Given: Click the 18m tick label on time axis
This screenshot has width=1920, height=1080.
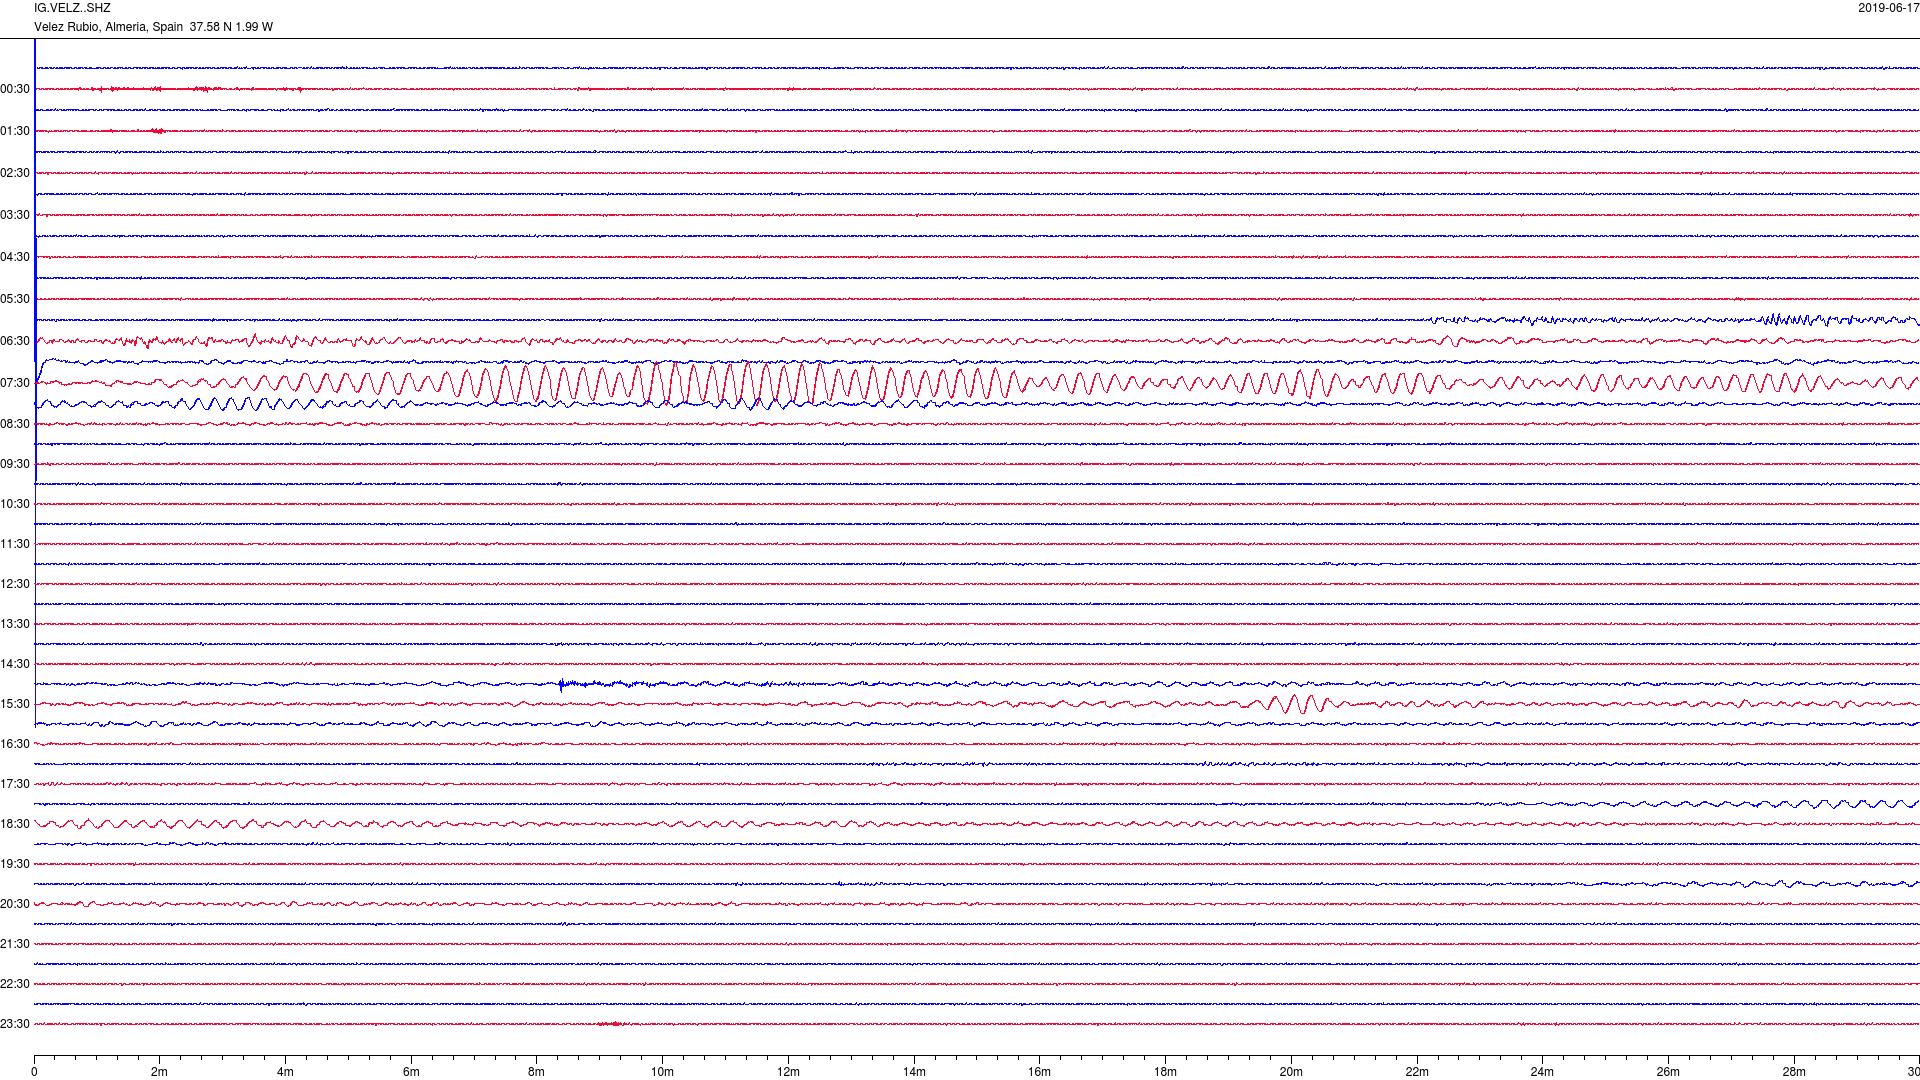Looking at the screenshot, I should coord(1165,1072).
